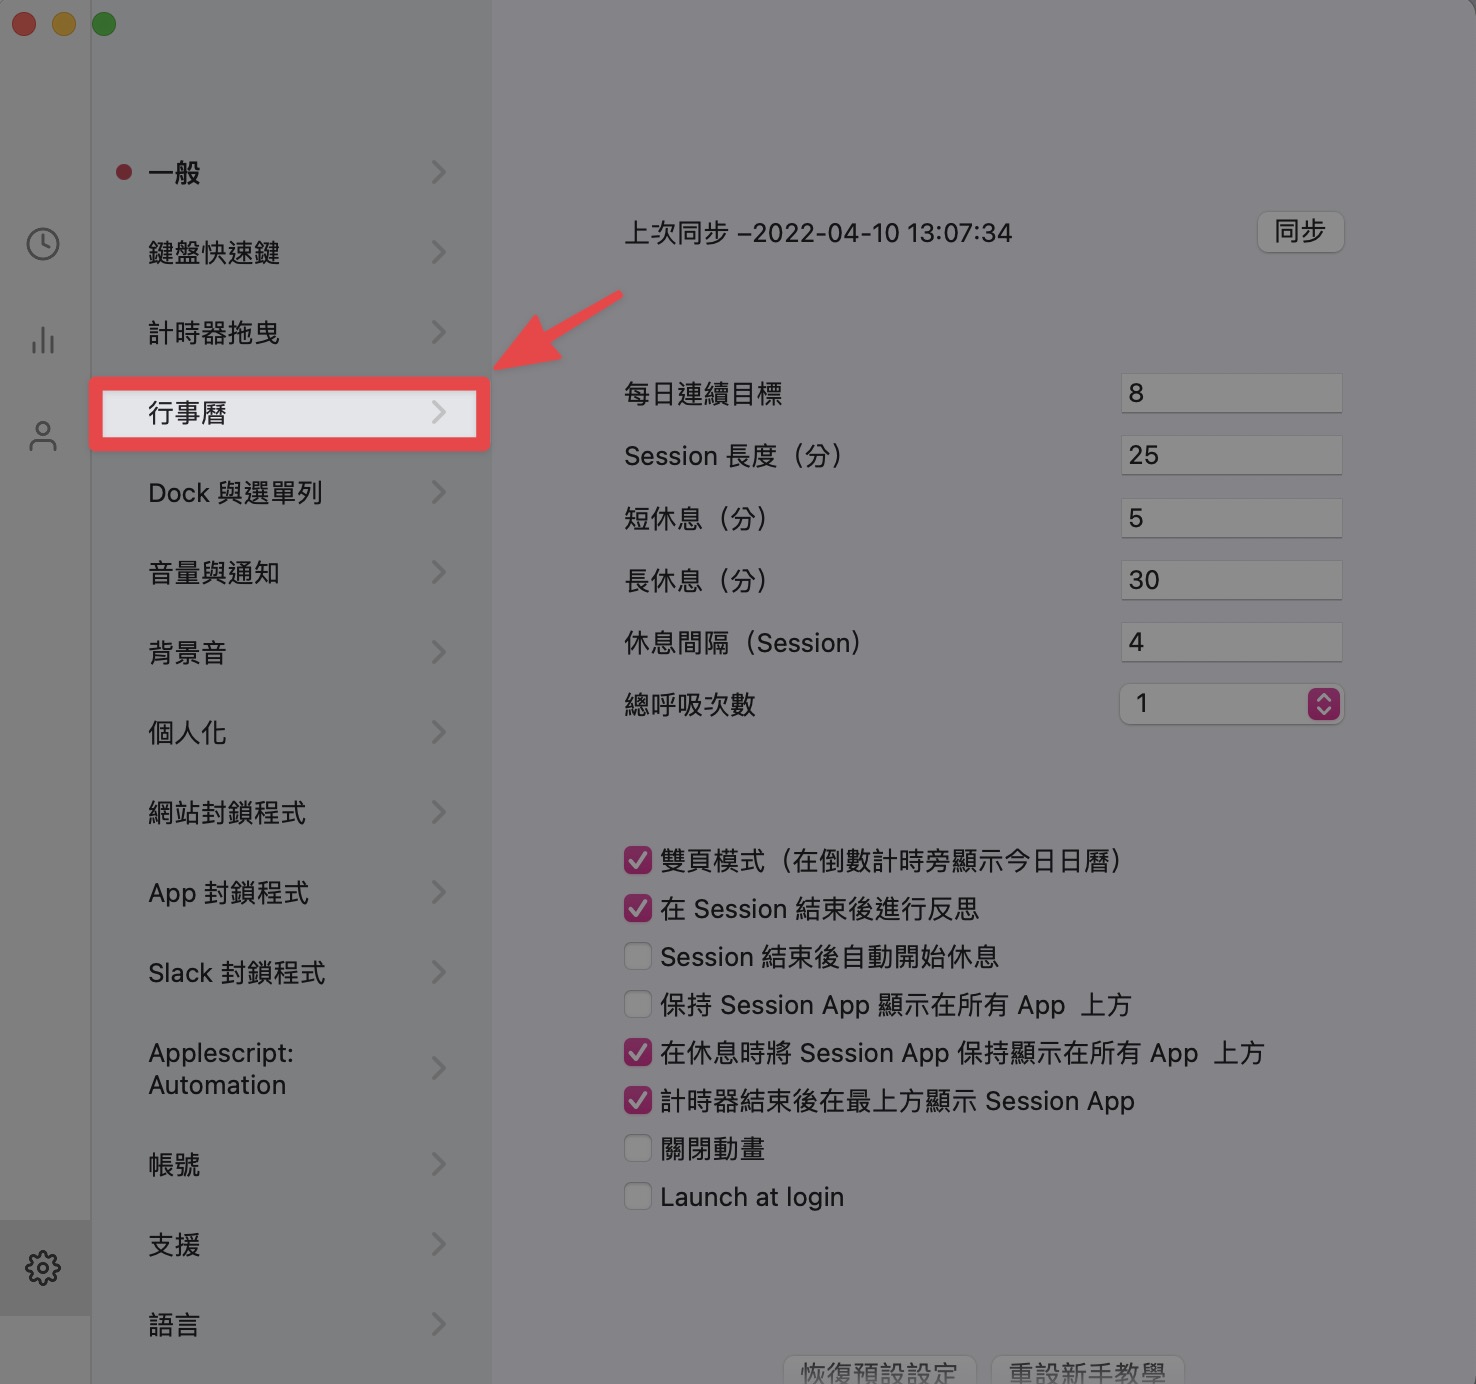Click the Session 長度 input field
This screenshot has height=1384, width=1476.
1231,455
